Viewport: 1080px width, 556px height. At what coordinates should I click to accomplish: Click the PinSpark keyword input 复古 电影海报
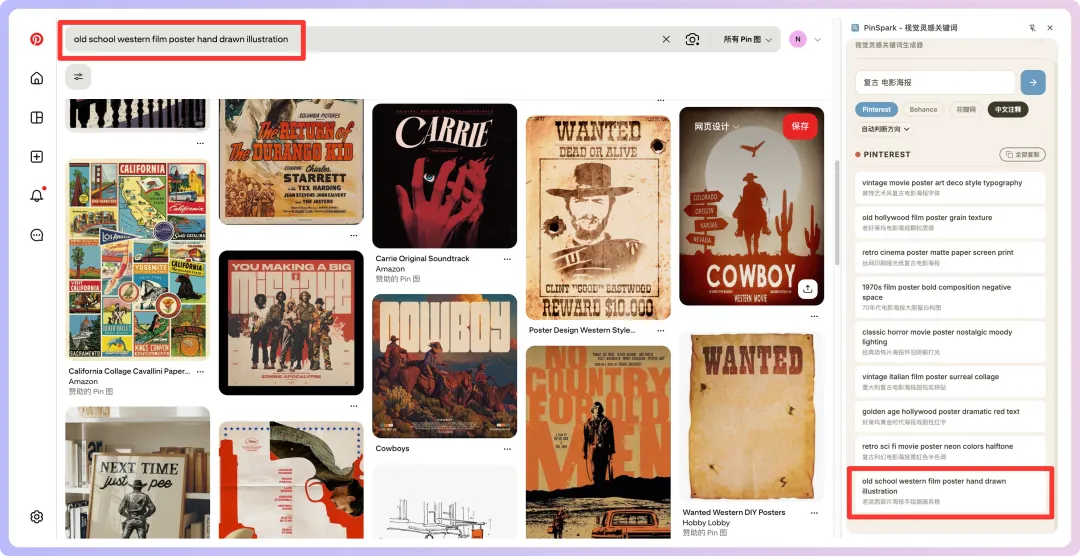tap(935, 82)
